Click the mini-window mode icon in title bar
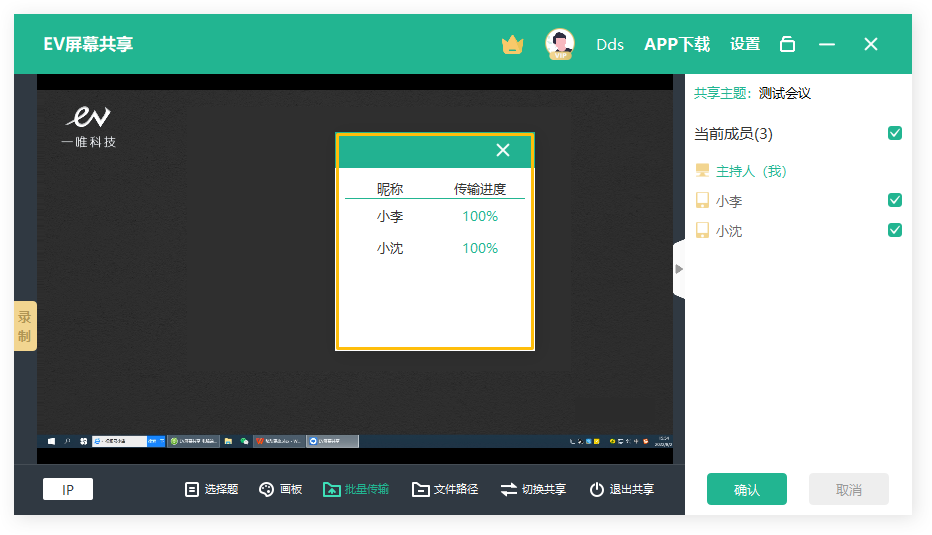932x535 pixels. tap(788, 44)
